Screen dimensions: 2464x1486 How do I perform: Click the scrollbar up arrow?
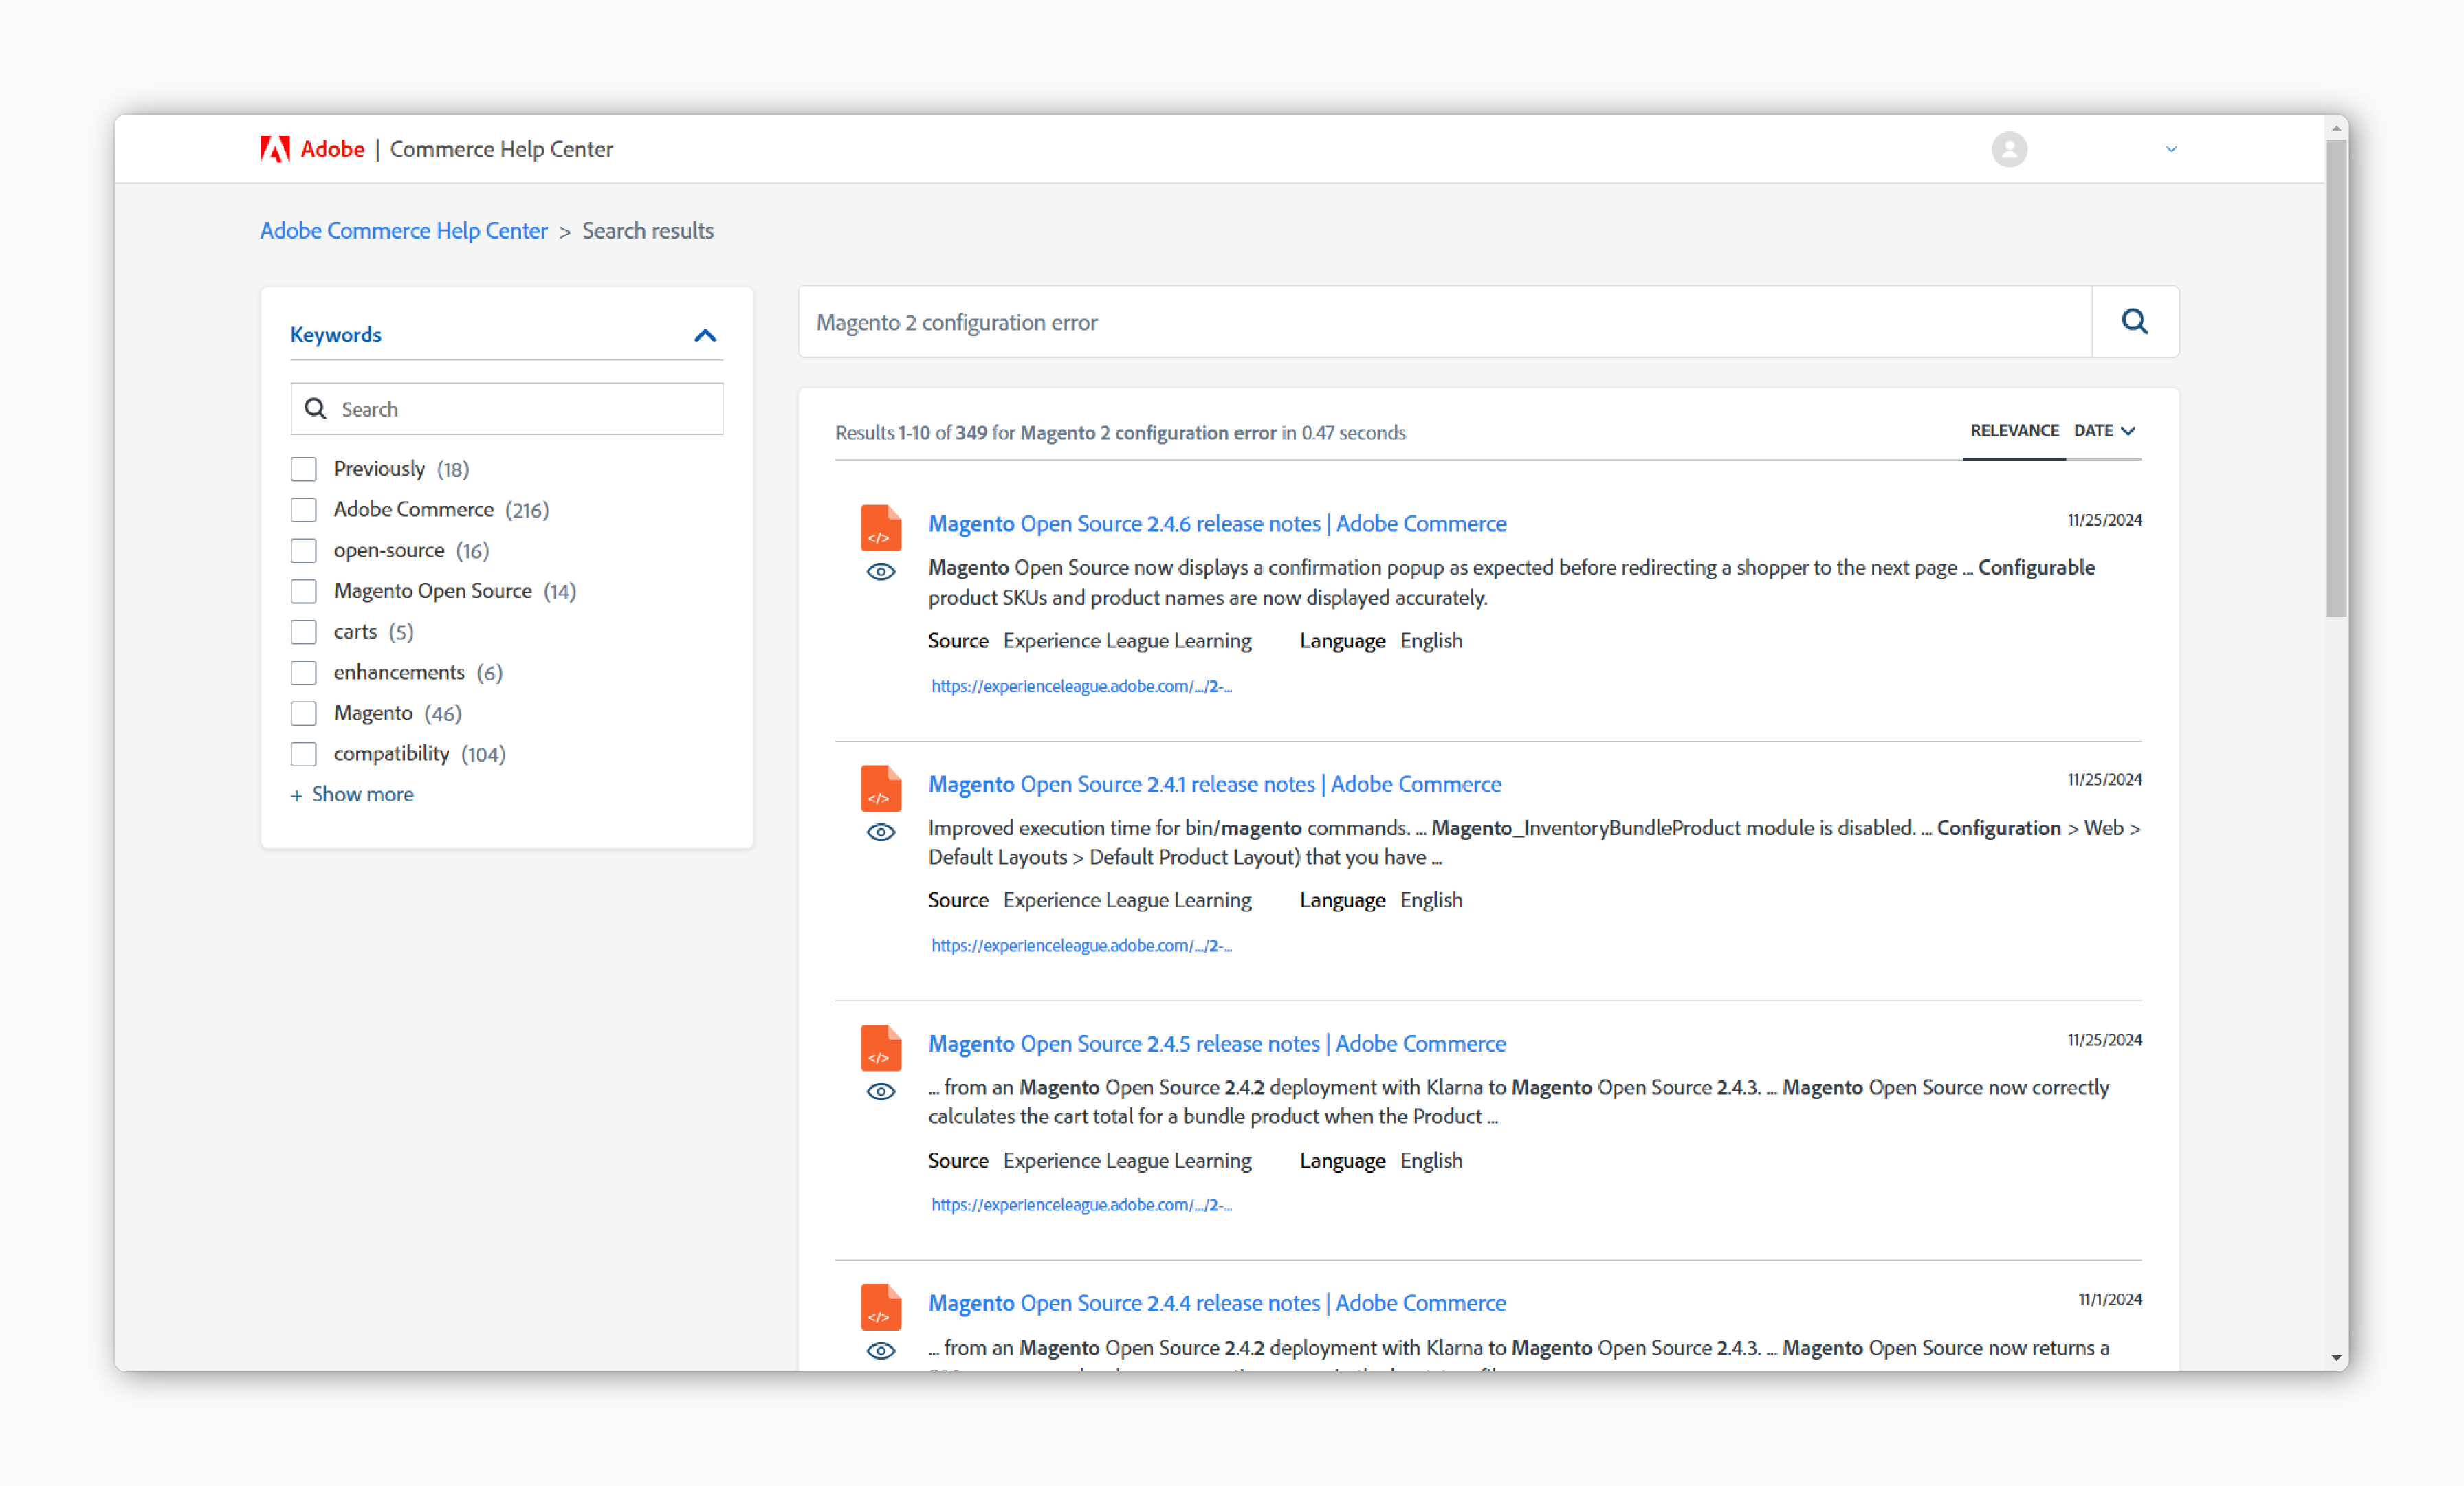coord(2336,128)
